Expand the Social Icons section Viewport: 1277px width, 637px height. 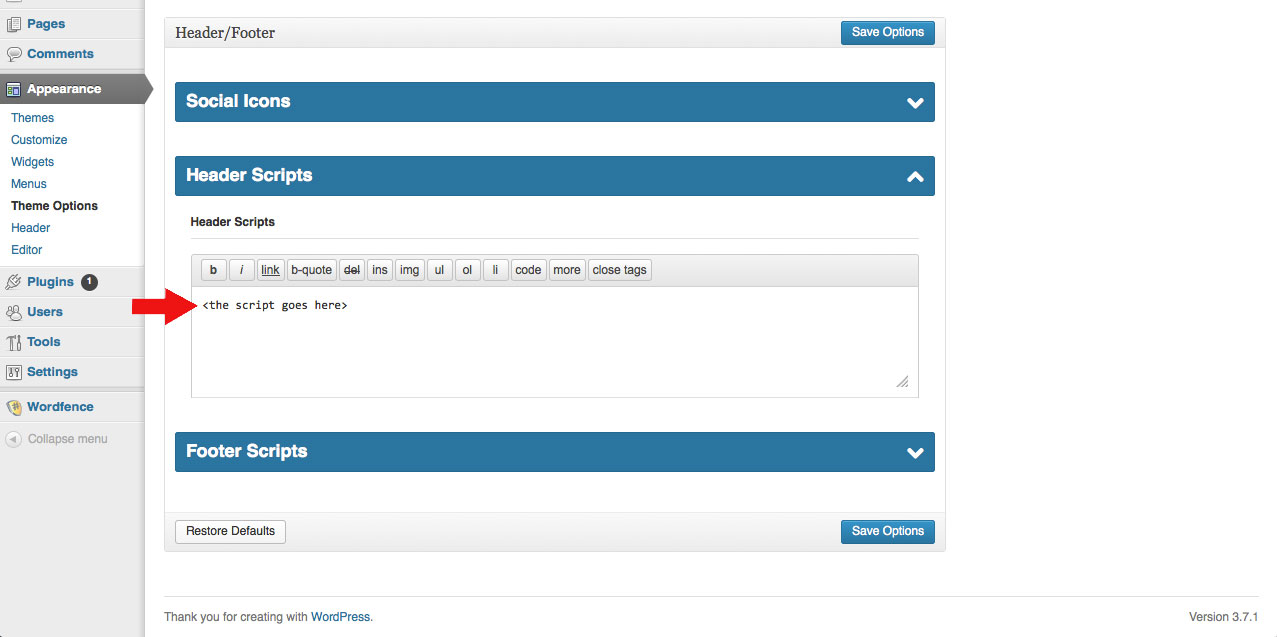[914, 102]
